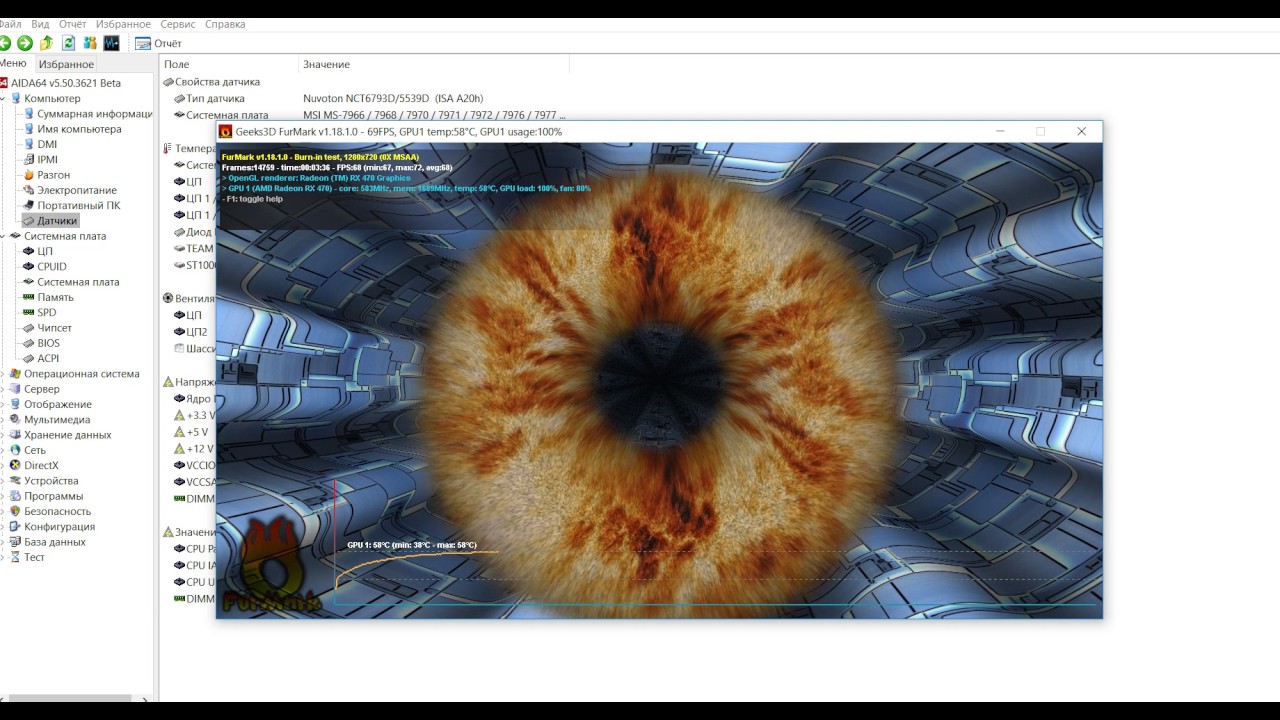Expand the Сеть tree node

3,451
